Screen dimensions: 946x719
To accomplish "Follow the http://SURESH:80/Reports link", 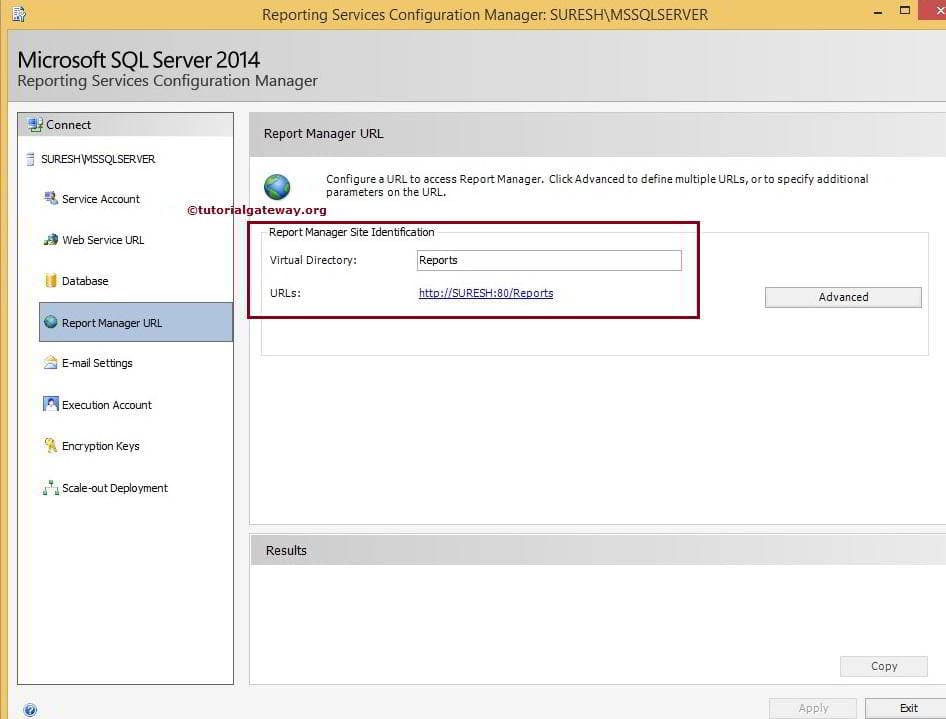I will (486, 293).
